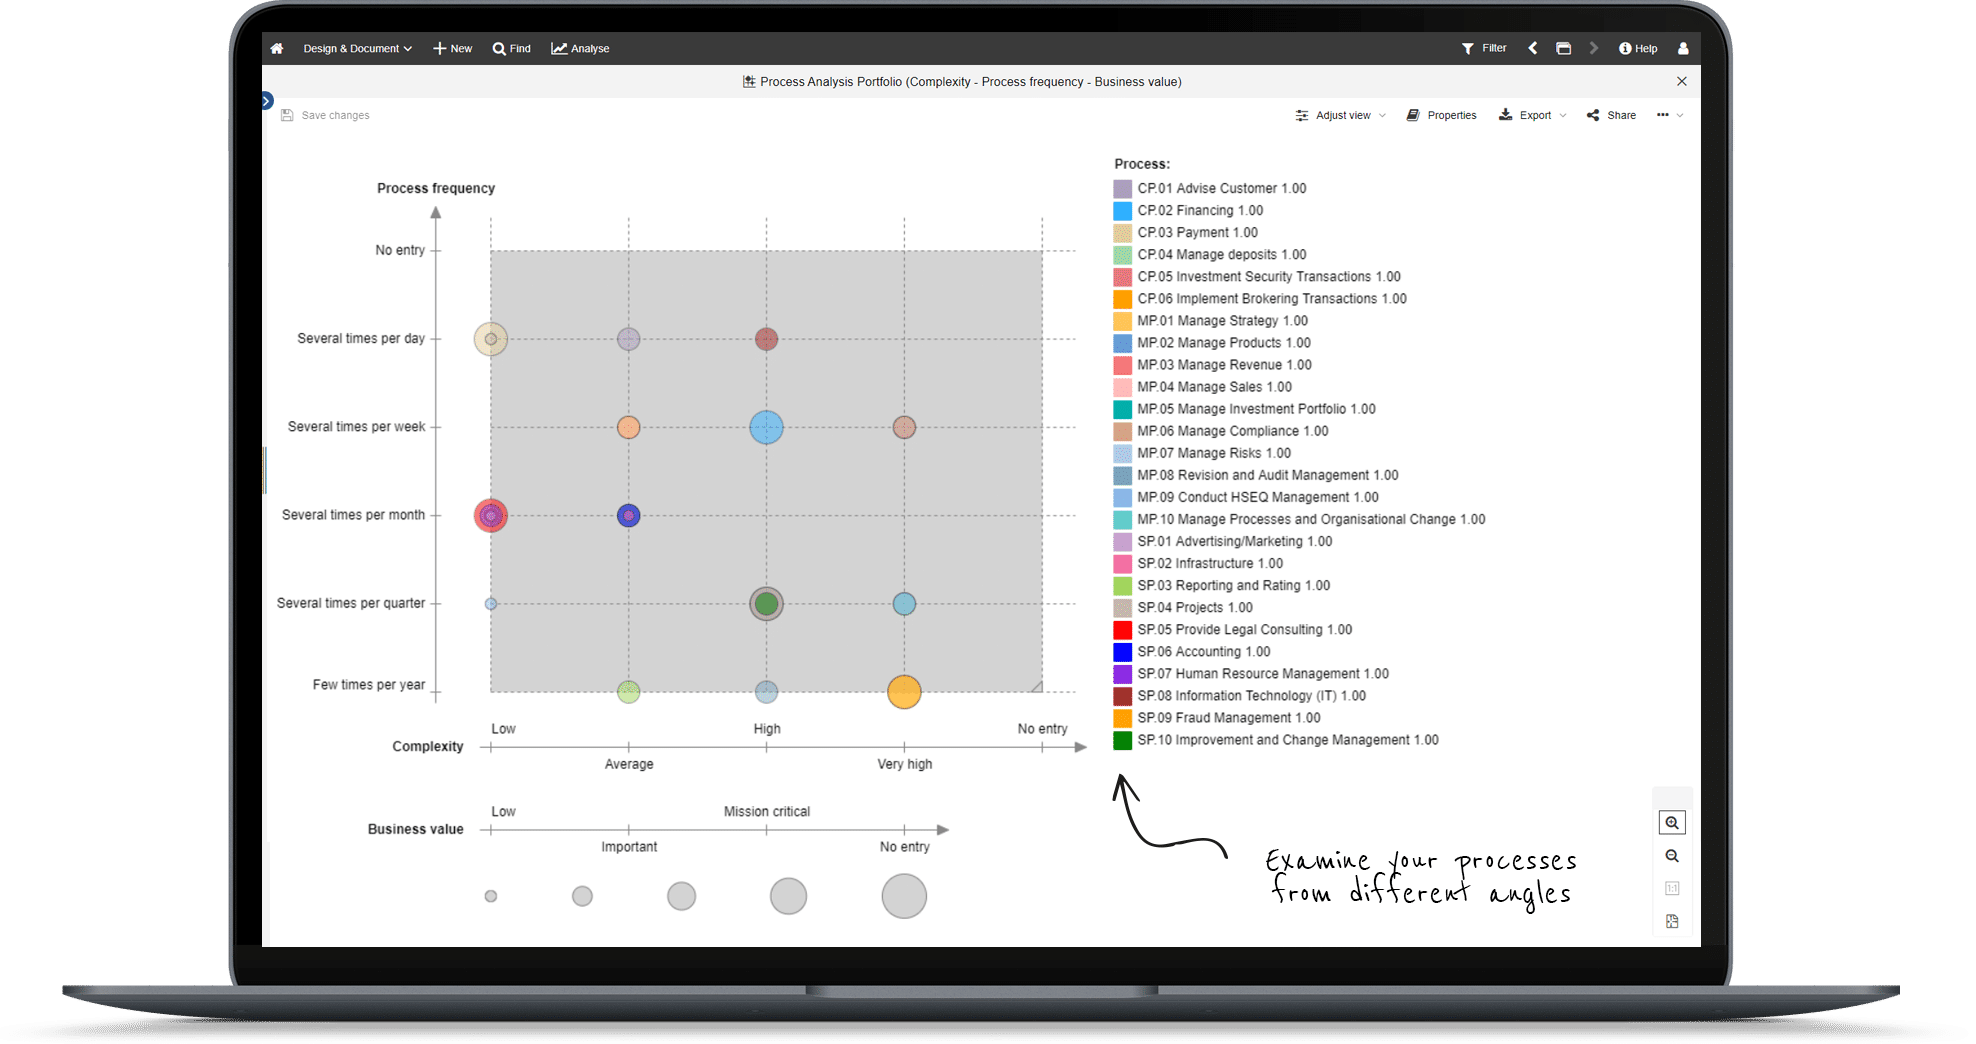Toggle the SP.05 Provide Legal Consulting legend entry
Image resolution: width=1976 pixels, height=1044 pixels.
[1243, 629]
